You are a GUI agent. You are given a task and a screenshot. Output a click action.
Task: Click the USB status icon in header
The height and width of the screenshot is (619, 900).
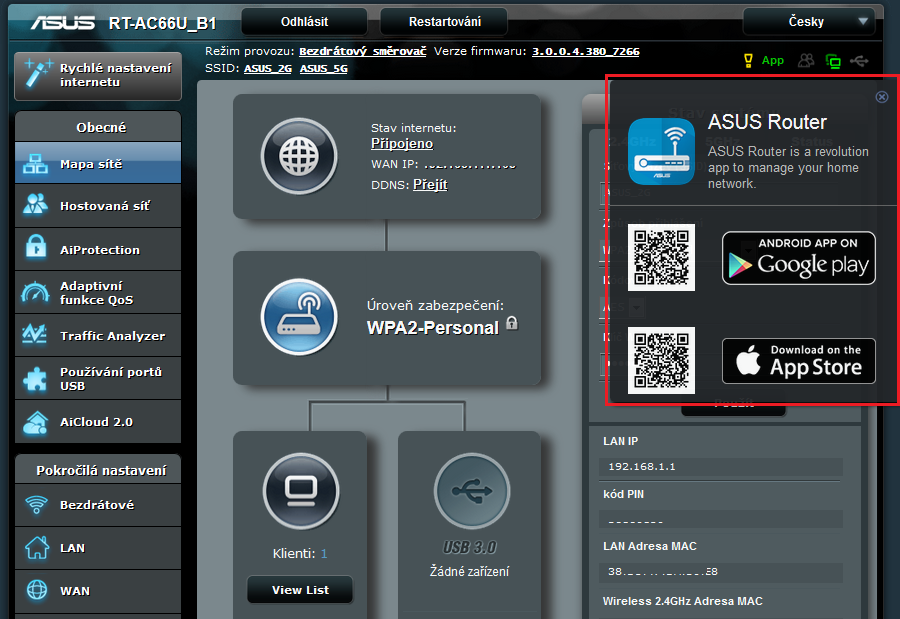(x=859, y=61)
